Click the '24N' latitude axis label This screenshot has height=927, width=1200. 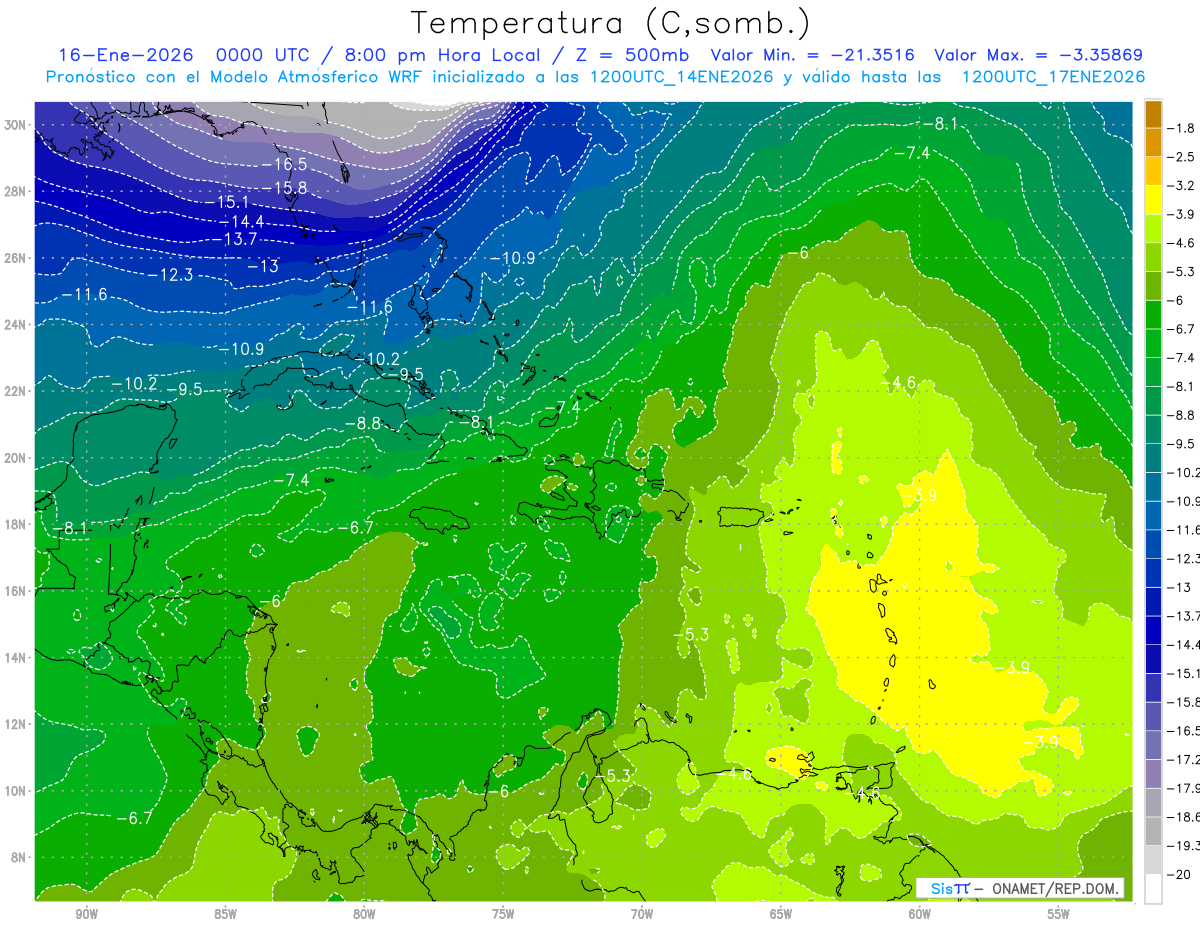click(x=17, y=325)
